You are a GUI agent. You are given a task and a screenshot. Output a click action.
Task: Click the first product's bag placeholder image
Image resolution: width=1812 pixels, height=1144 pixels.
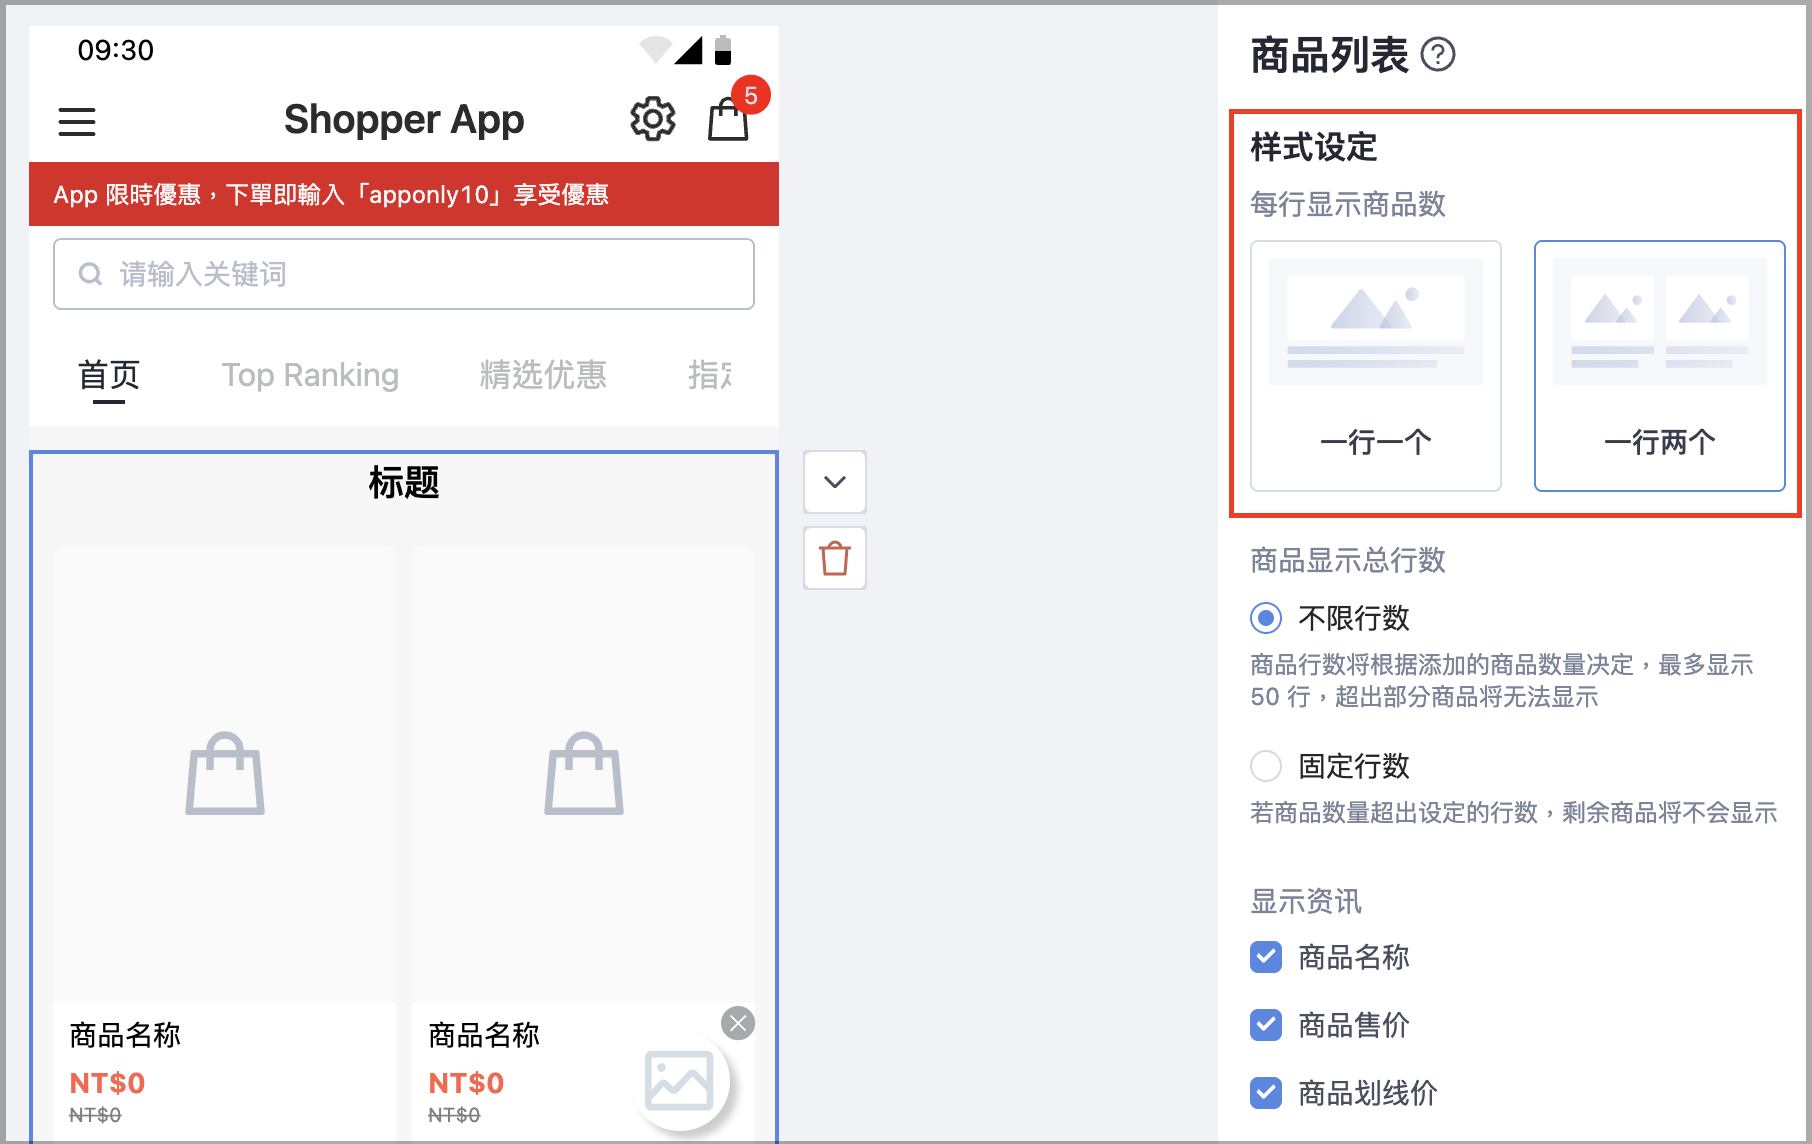click(225, 774)
